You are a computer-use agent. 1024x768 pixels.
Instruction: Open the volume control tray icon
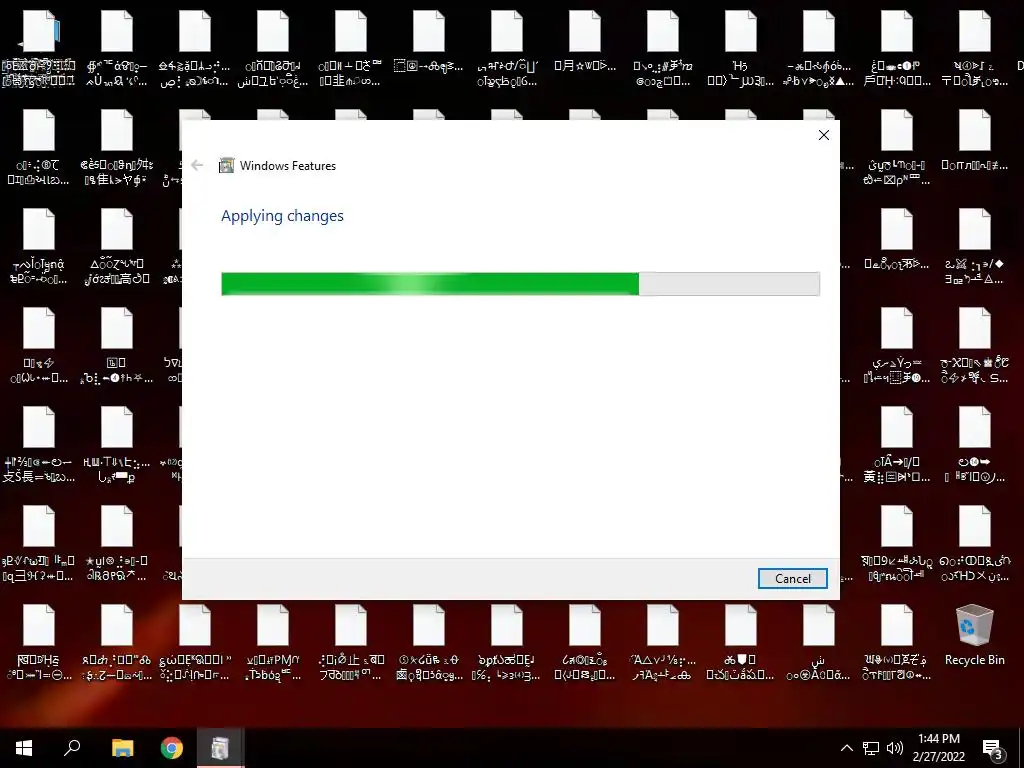click(895, 748)
